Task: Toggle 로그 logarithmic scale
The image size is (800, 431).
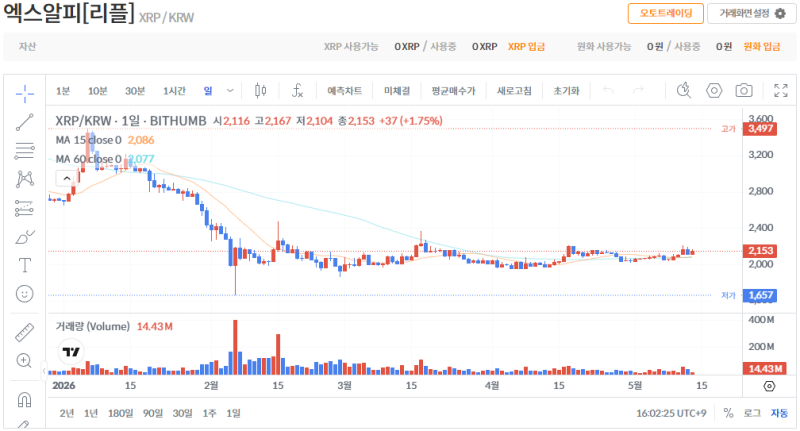Action: point(752,413)
